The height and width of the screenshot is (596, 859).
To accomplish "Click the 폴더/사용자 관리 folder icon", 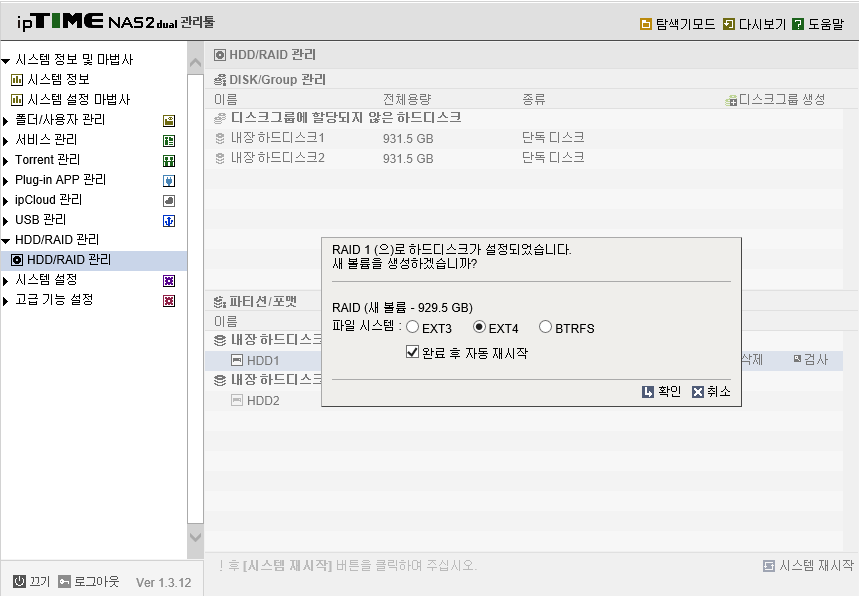I will click(169, 121).
